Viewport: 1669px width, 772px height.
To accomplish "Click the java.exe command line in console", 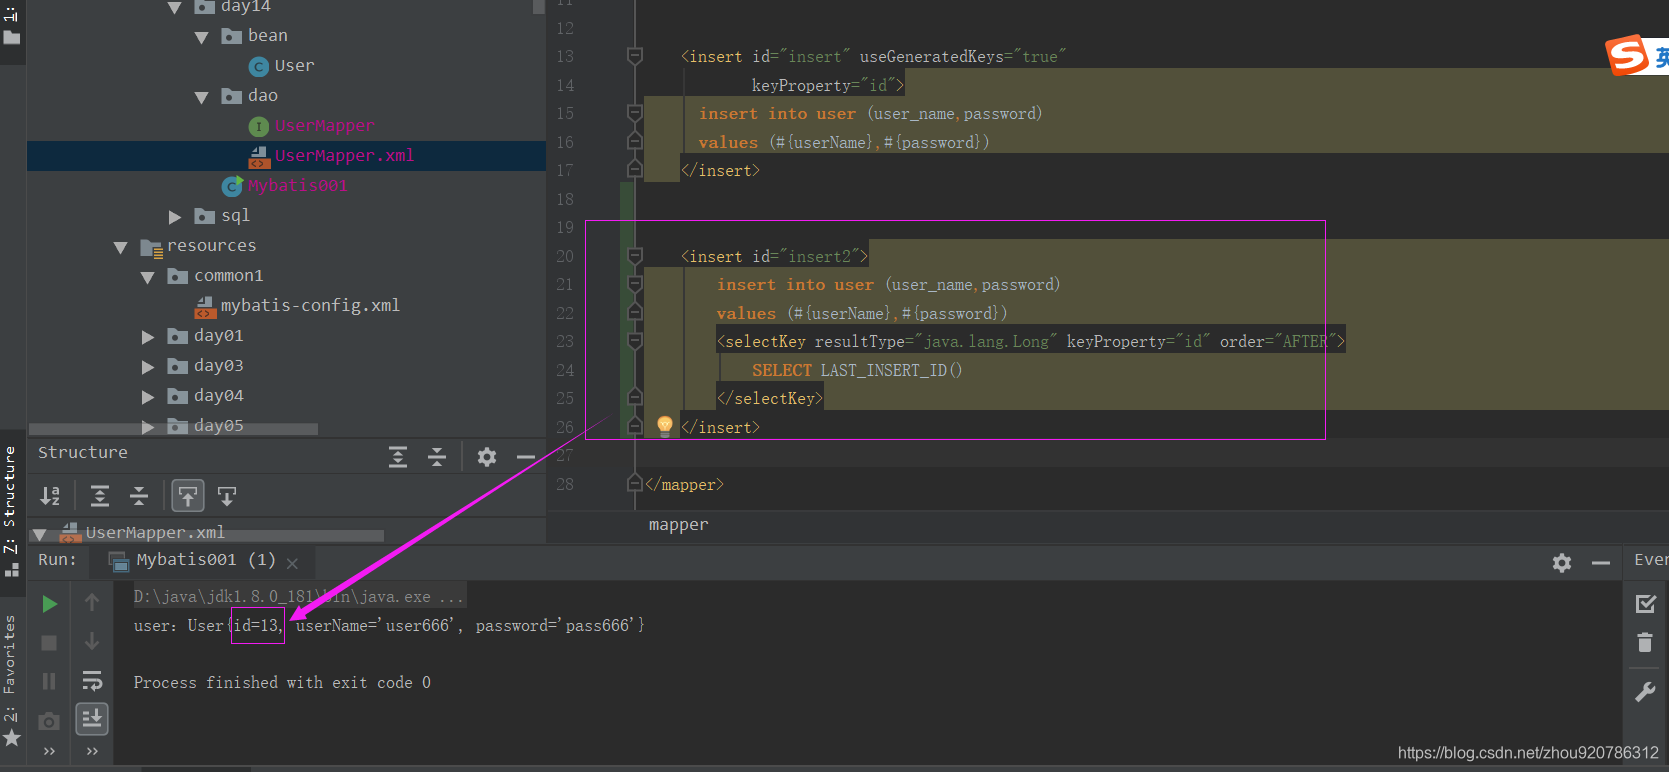I will pyautogui.click(x=299, y=597).
